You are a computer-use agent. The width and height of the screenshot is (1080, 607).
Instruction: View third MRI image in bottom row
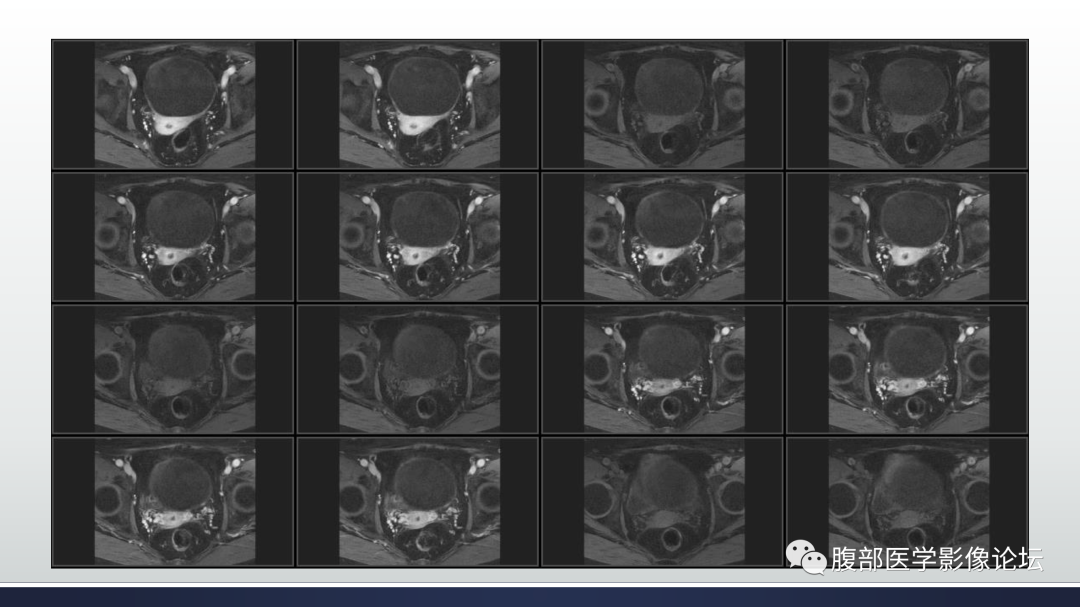click(663, 502)
